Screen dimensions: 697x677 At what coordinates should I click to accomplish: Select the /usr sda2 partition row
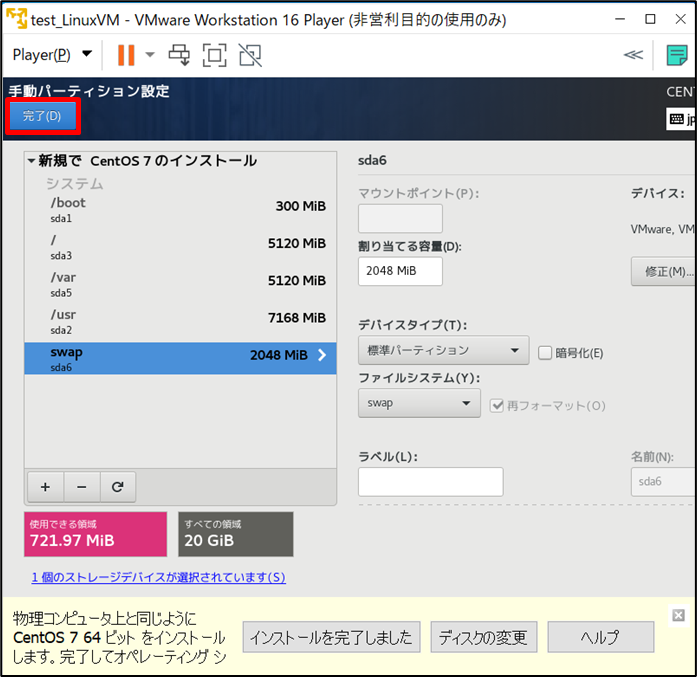click(x=180, y=321)
